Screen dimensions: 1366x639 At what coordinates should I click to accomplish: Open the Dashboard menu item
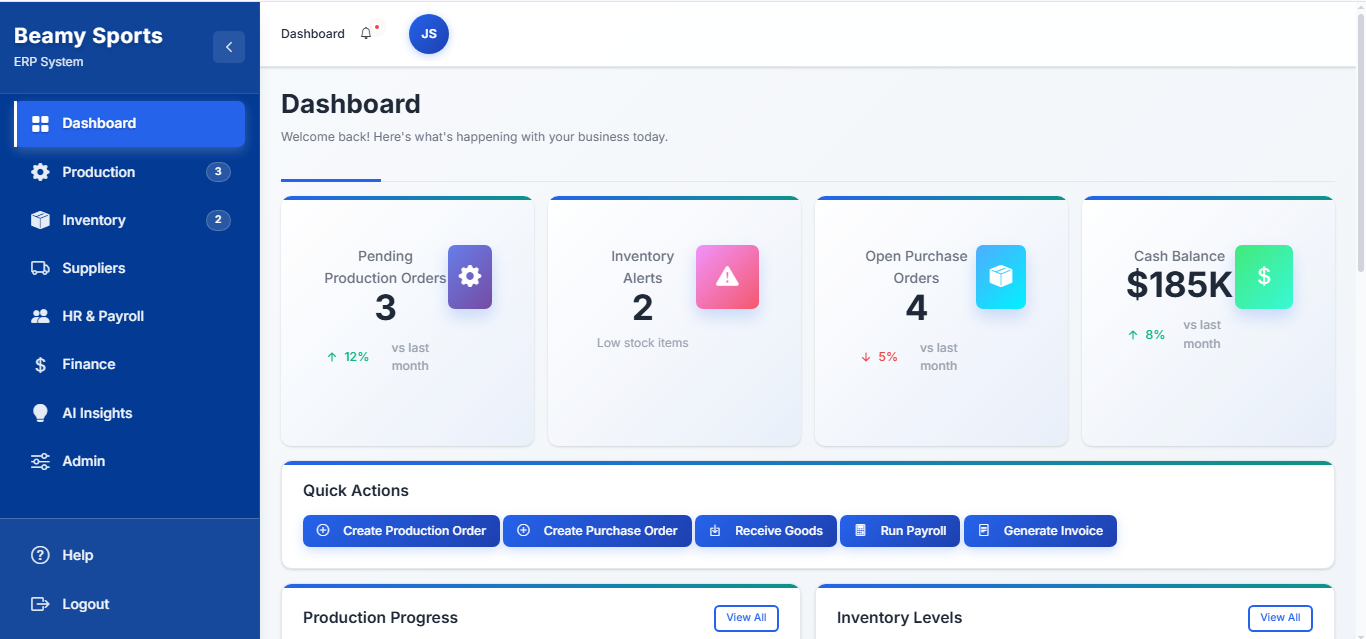click(x=130, y=124)
